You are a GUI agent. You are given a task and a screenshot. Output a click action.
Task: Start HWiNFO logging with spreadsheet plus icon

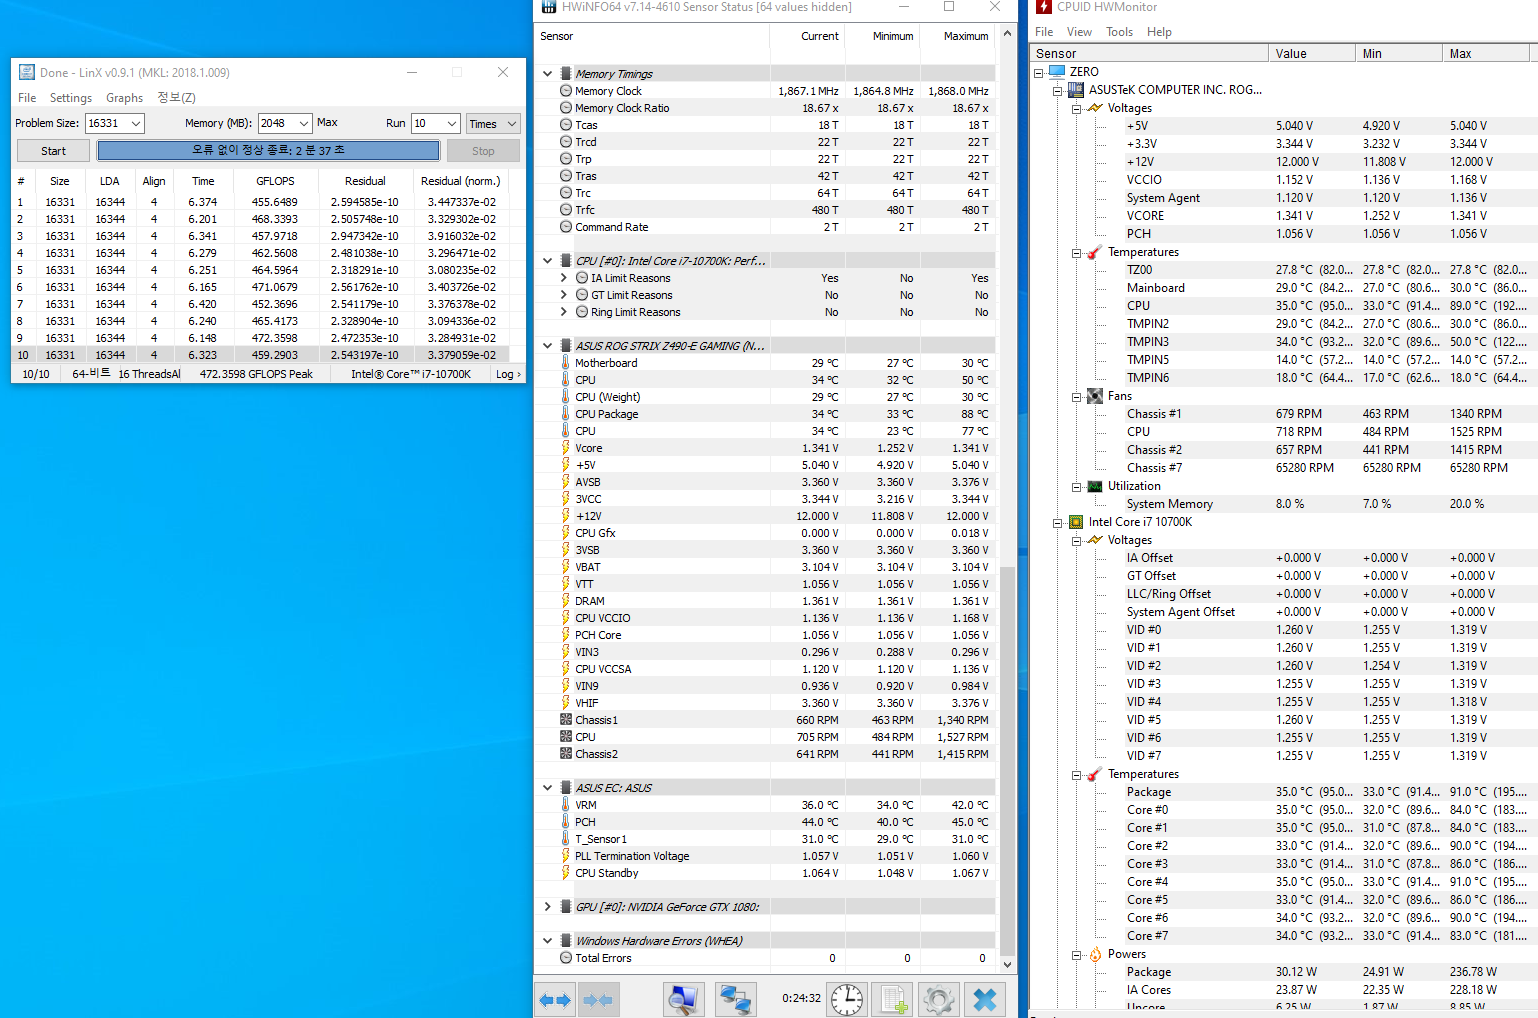(x=893, y=1000)
